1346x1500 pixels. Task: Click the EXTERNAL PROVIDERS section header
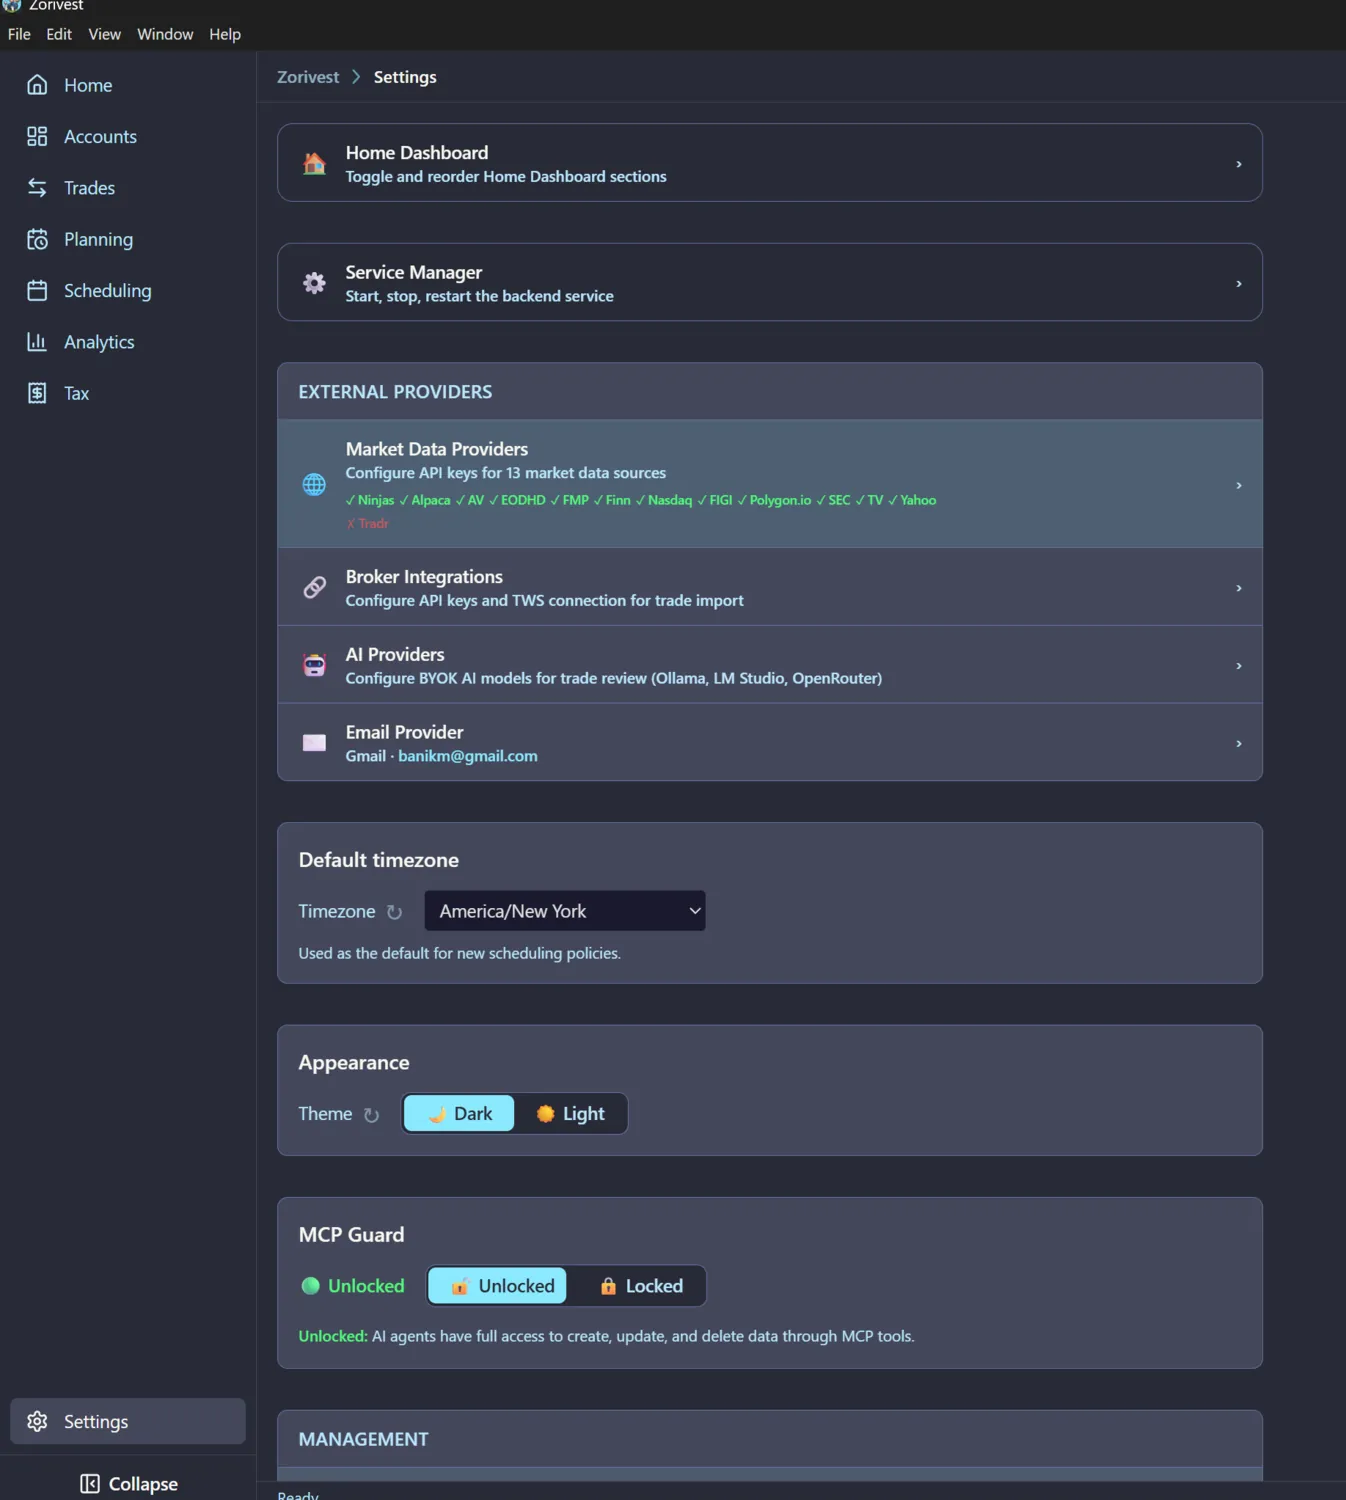click(x=395, y=392)
